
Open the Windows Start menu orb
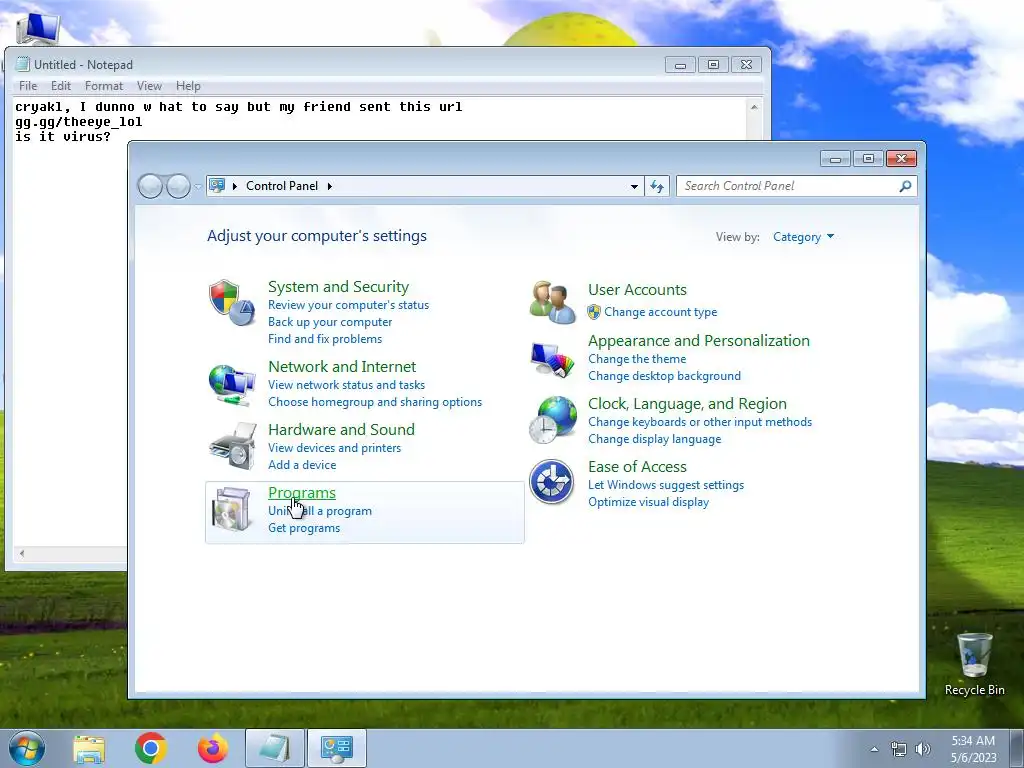tap(27, 748)
